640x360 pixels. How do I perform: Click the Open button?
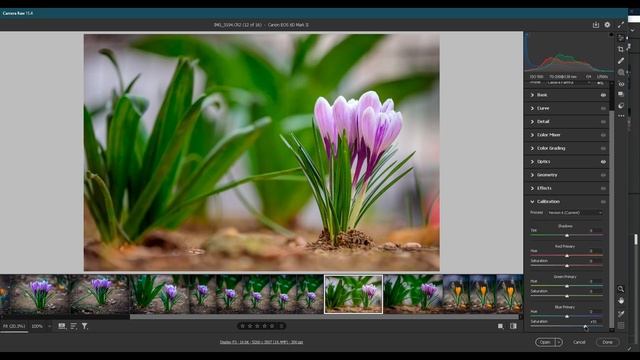coord(545,342)
